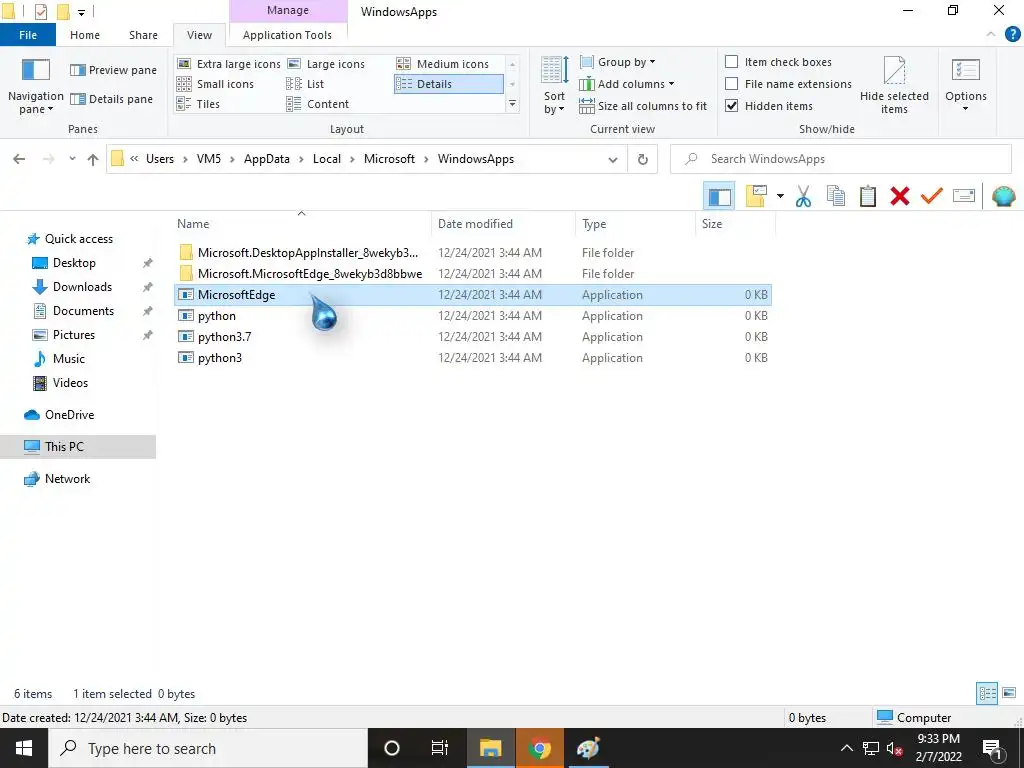Open recent locations dropdown arrow

(72, 159)
